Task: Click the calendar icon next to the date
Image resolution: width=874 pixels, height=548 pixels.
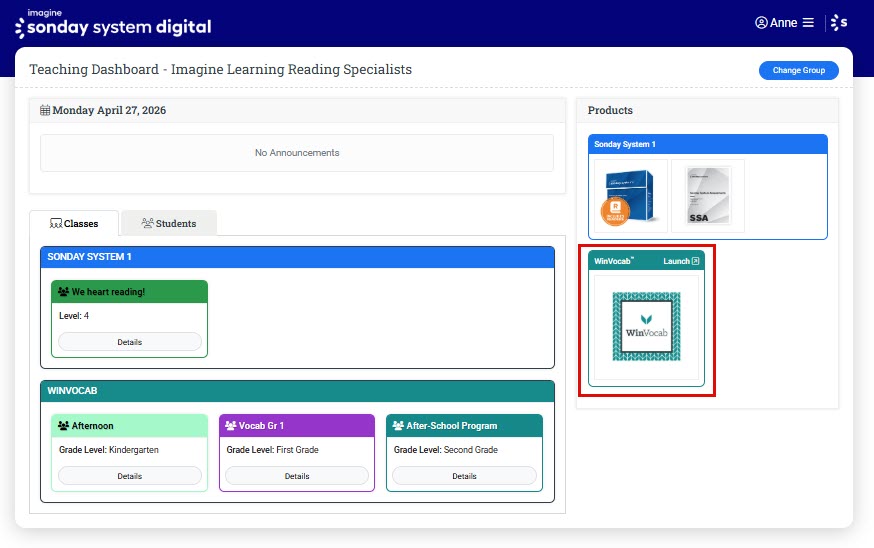Action: point(45,110)
